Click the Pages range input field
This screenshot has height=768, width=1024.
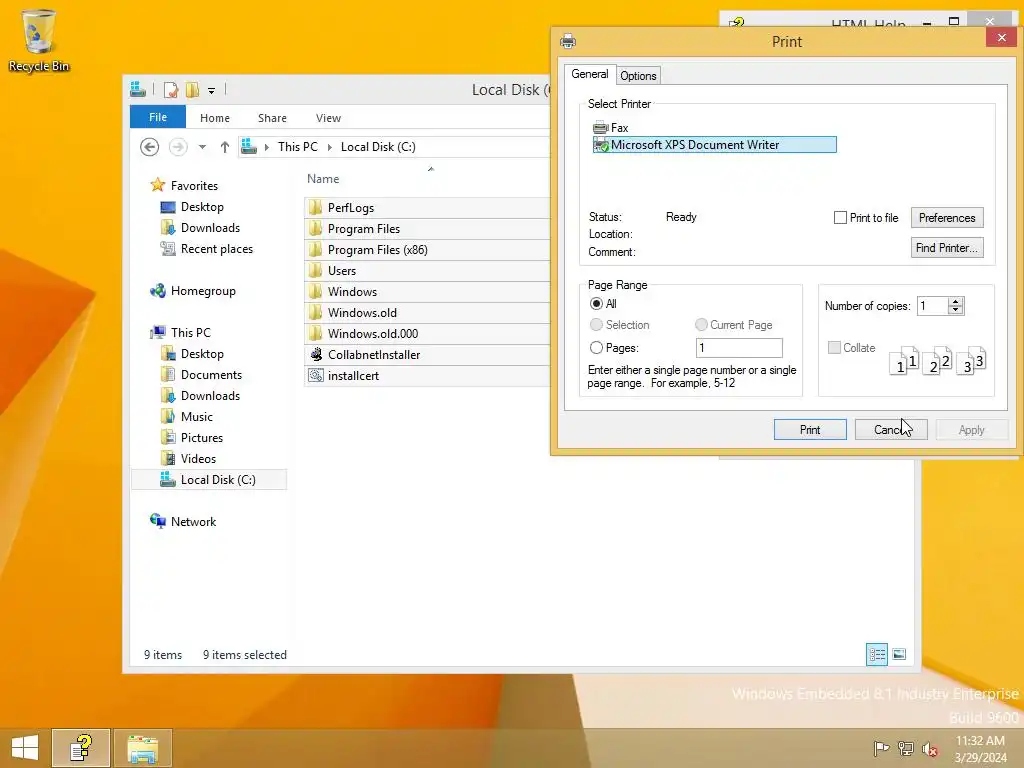tap(739, 348)
